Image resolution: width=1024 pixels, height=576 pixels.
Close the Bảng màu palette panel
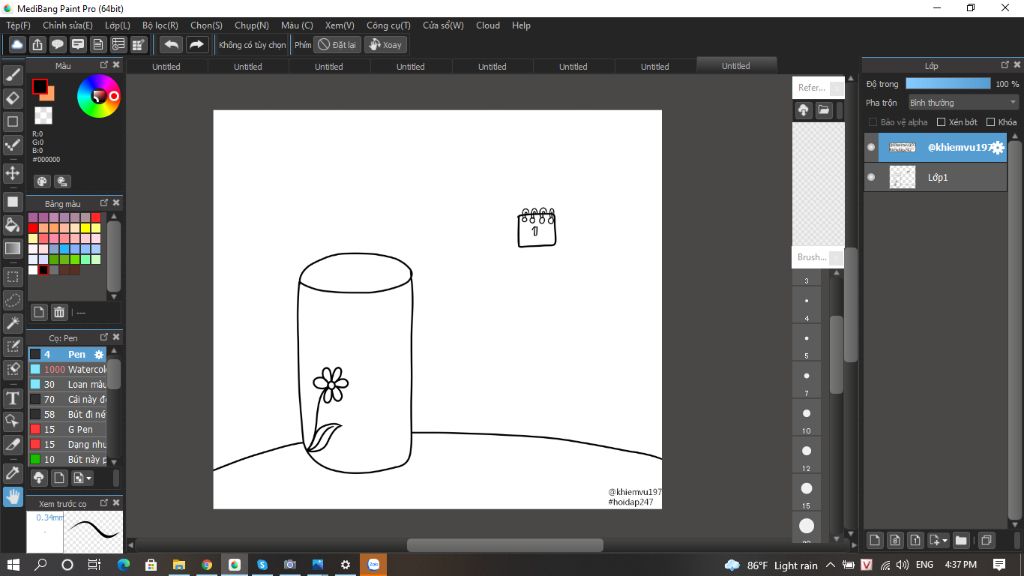pyautogui.click(x=116, y=203)
